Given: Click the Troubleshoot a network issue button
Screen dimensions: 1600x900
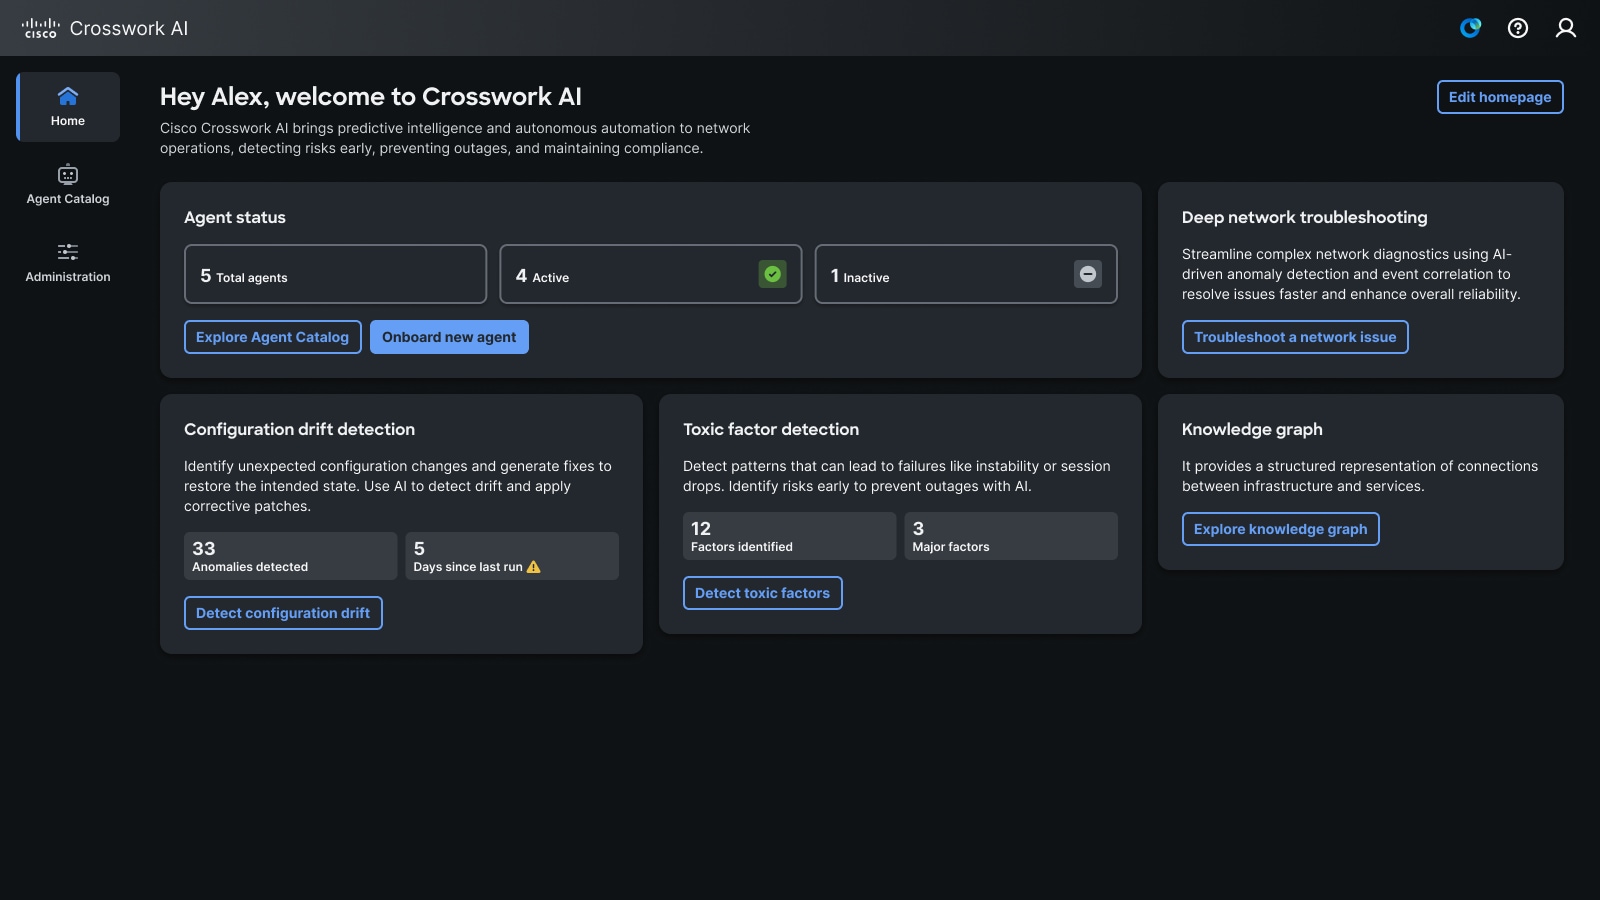Looking at the screenshot, I should click(1295, 337).
